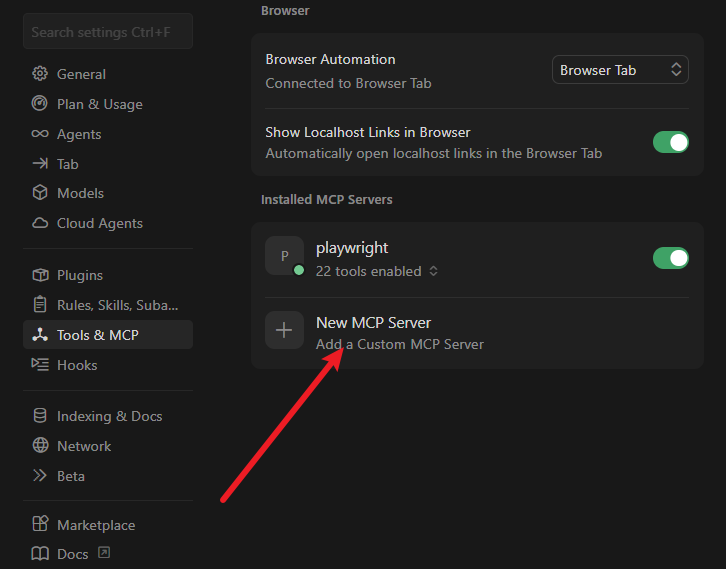This screenshot has height=569, width=726.
Task: Click the Browser section heading
Action: coord(285,10)
